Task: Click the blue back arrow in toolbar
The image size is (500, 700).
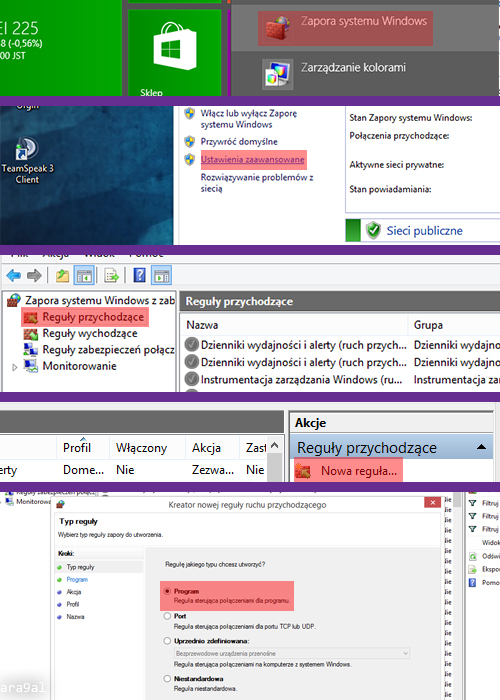Action: pyautogui.click(x=14, y=275)
